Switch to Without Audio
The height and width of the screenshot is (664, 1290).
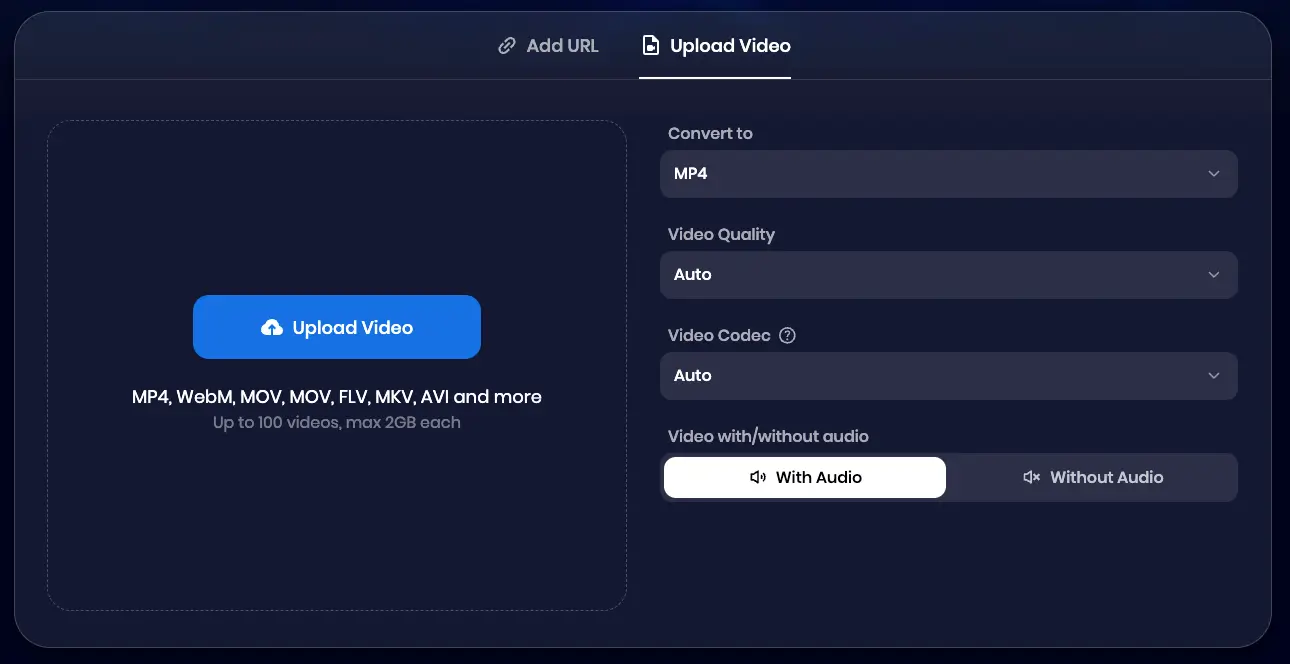click(x=1092, y=478)
